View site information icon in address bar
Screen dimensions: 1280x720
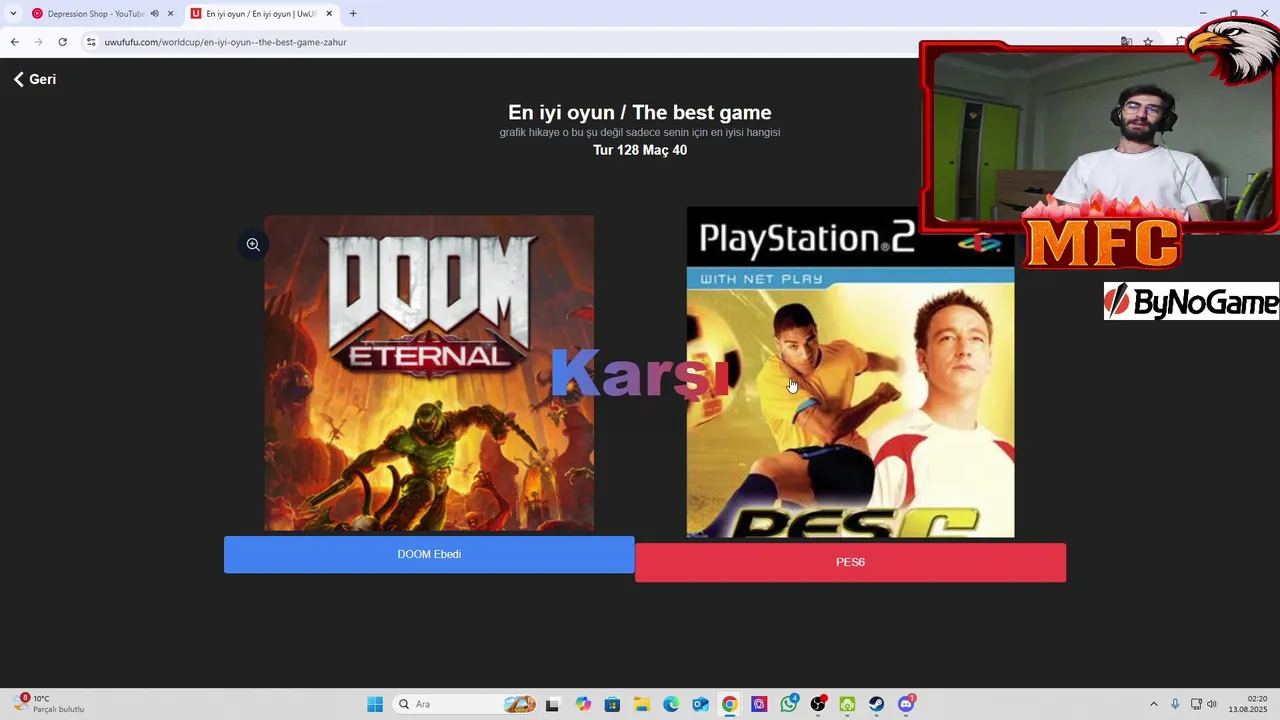point(91,42)
